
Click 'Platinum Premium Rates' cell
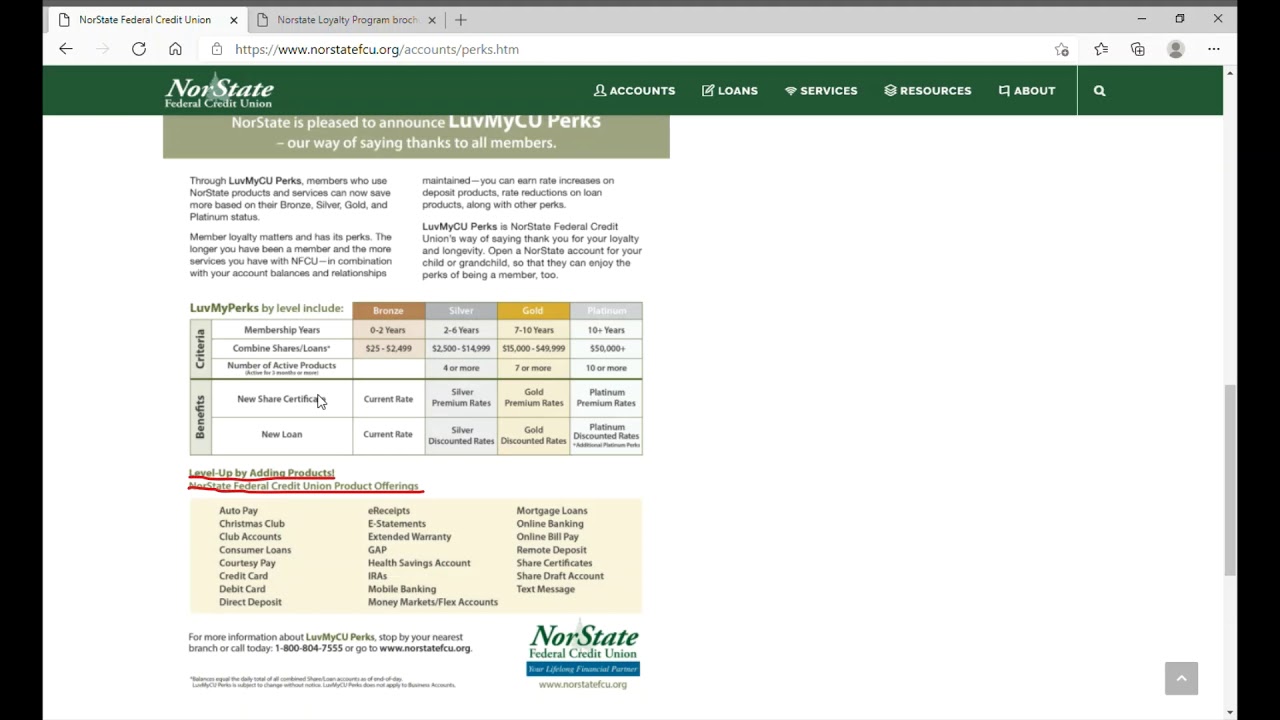606,398
